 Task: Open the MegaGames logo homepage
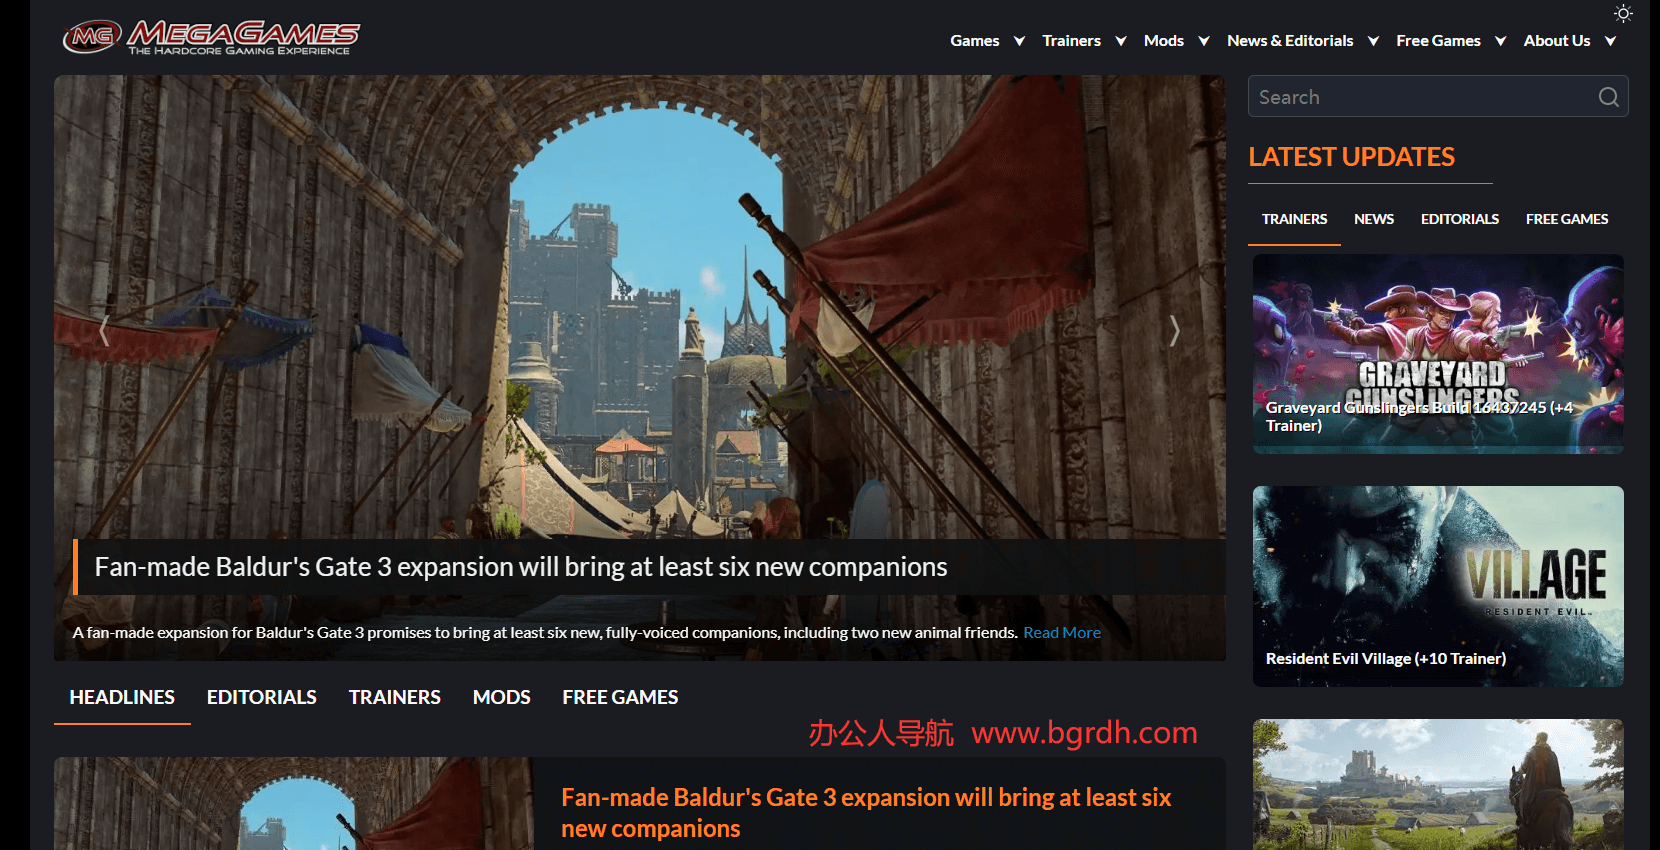click(x=211, y=38)
